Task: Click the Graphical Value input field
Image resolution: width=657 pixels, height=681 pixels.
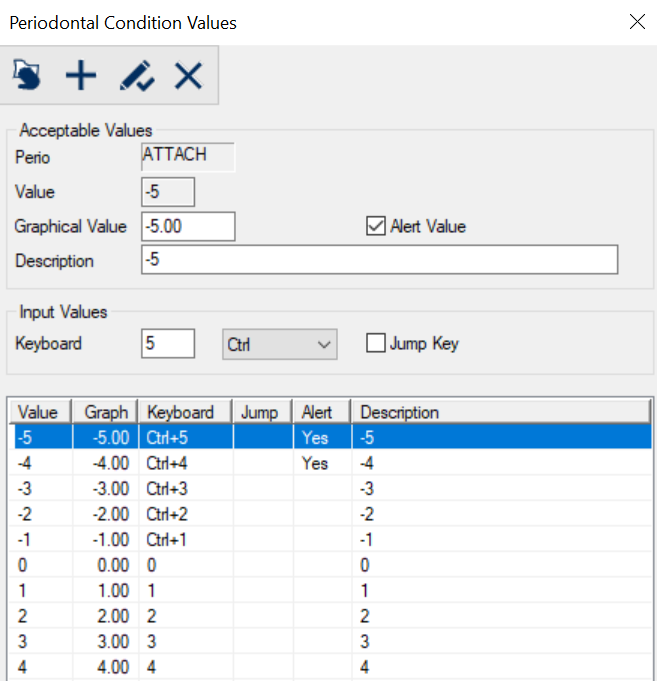Action: (188, 226)
